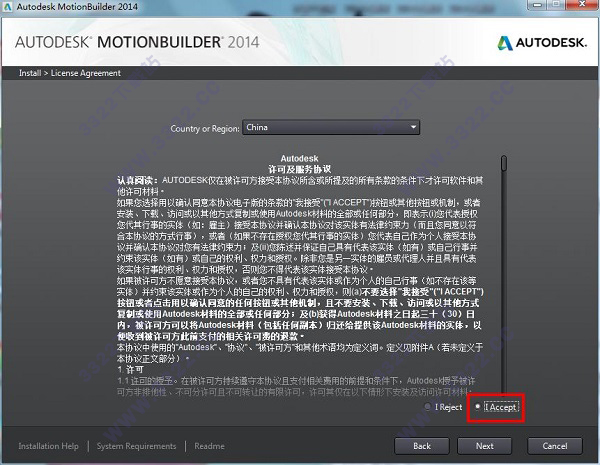This screenshot has width=600, height=465.
Task: Click the Back button
Action: [x=422, y=446]
